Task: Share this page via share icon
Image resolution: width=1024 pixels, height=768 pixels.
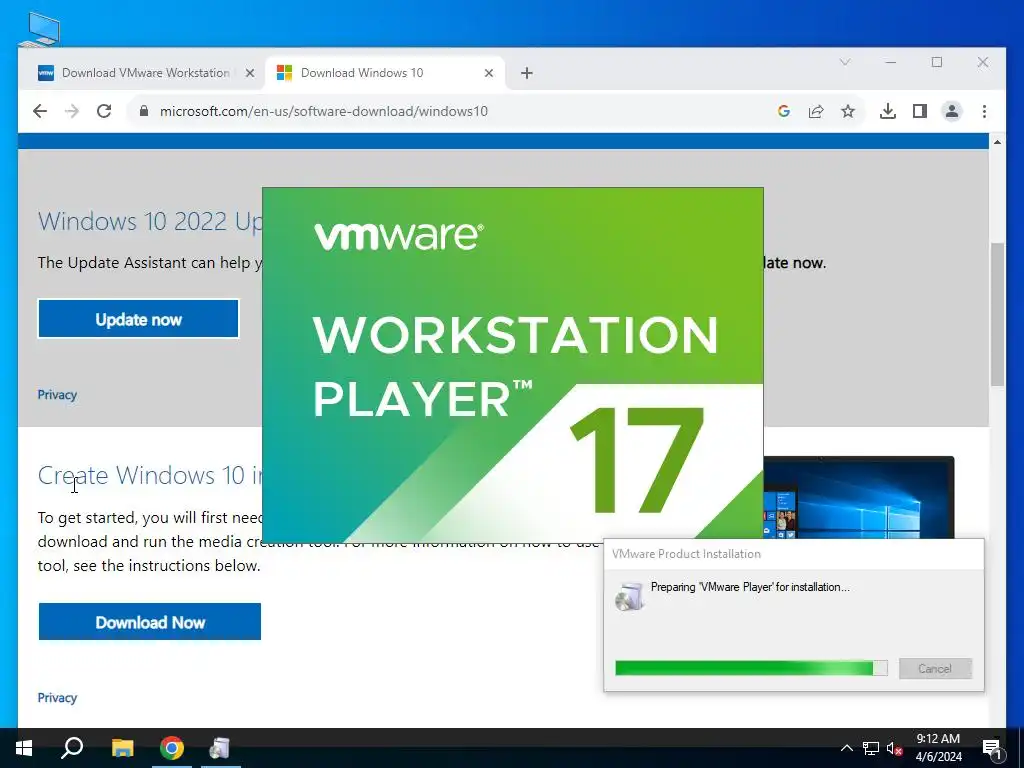Action: (x=816, y=111)
